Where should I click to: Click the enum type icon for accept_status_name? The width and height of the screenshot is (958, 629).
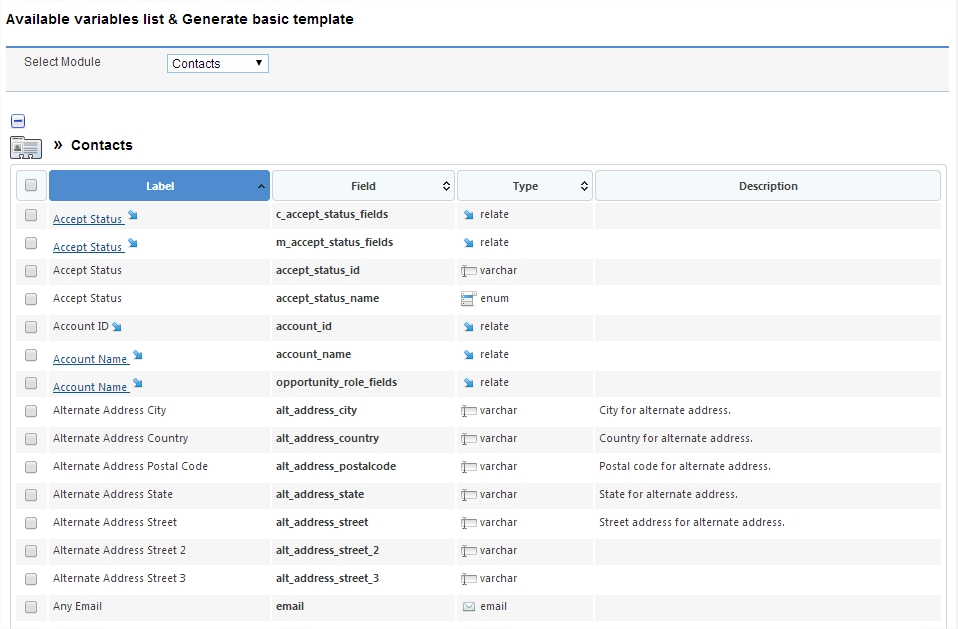(x=468, y=299)
